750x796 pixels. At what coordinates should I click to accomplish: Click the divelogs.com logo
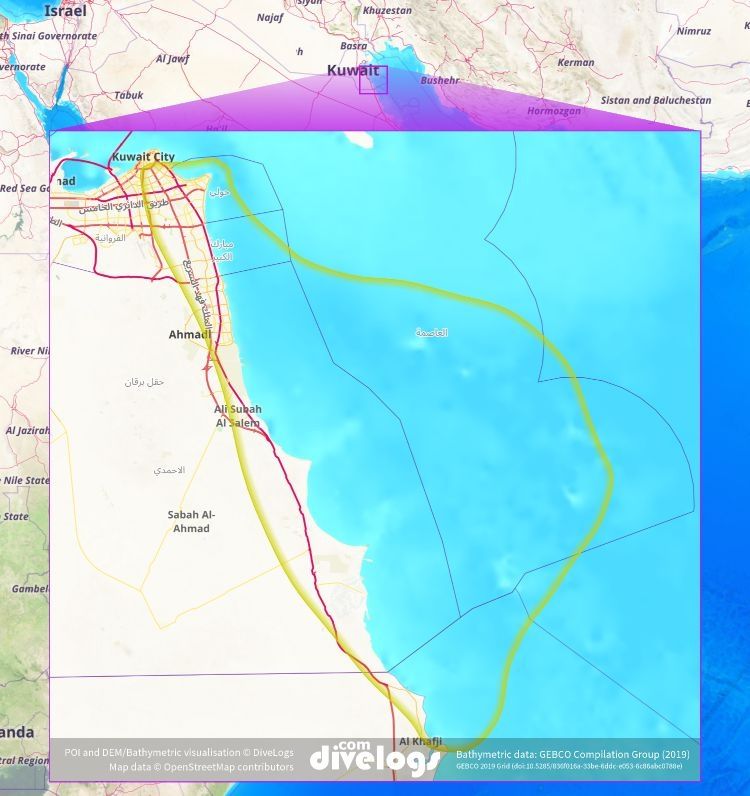tap(374, 758)
